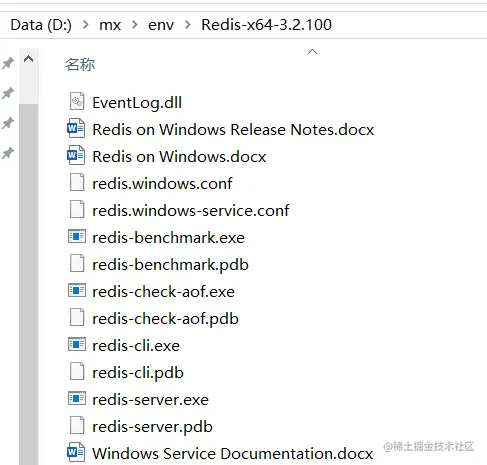This screenshot has height=465, width=487.
Task: Expand the breadcrumb chevron after env
Action: pos(188,24)
